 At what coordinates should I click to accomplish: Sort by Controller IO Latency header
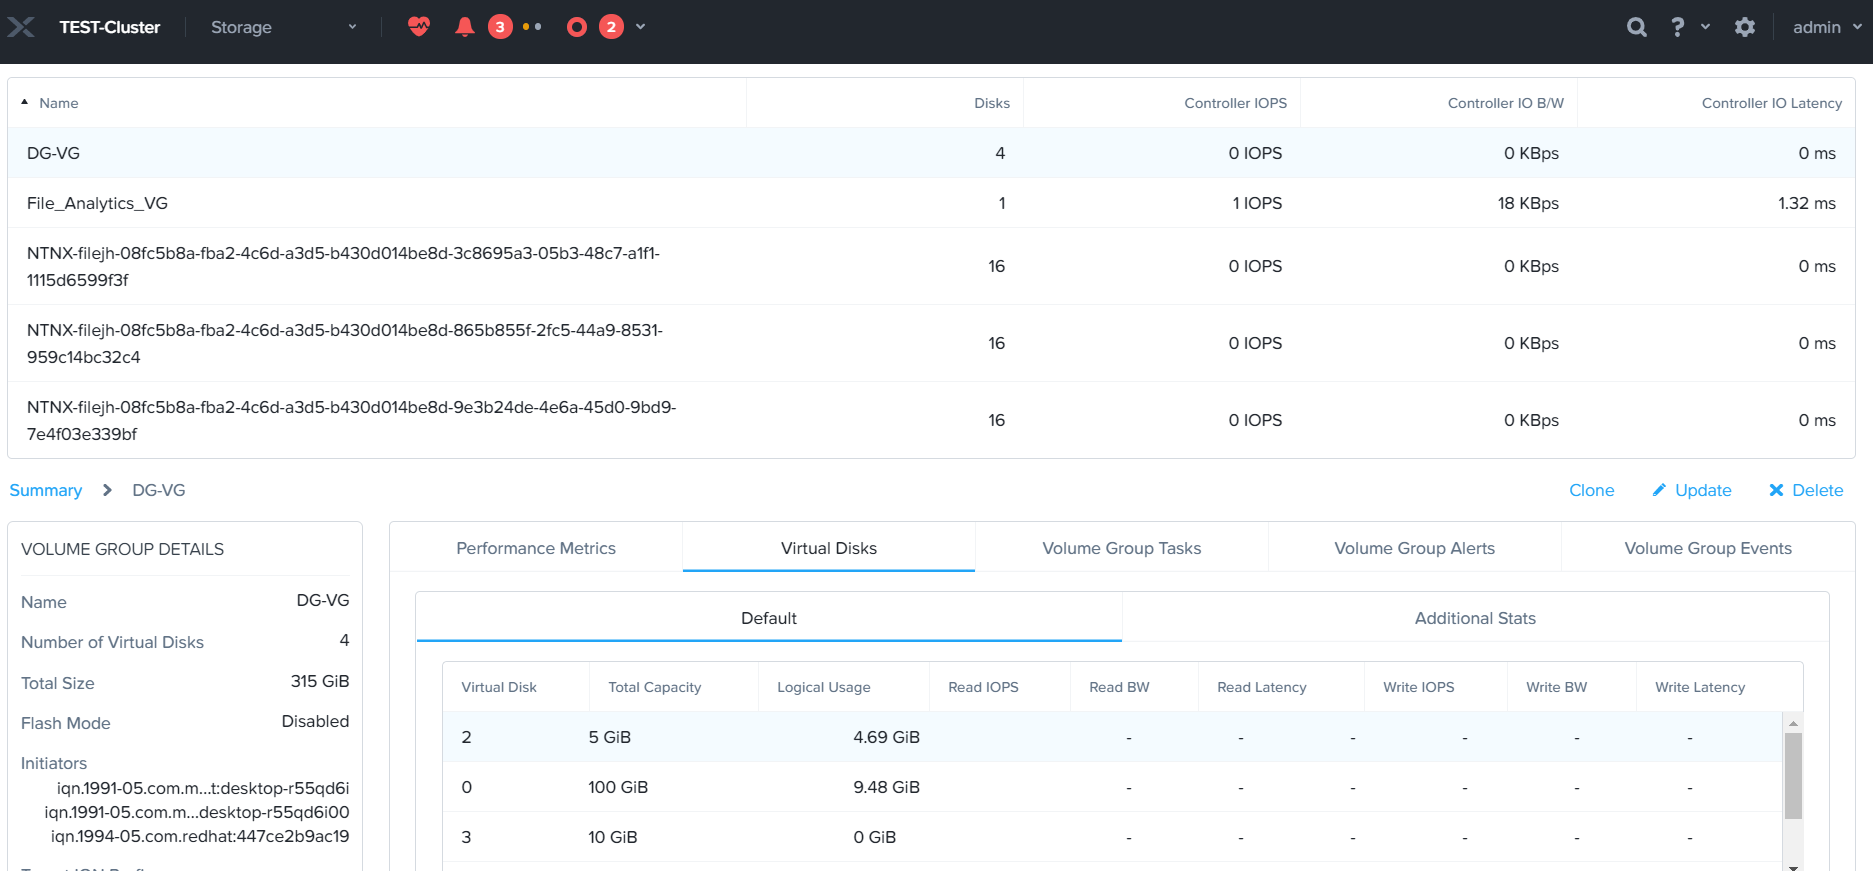(1772, 103)
